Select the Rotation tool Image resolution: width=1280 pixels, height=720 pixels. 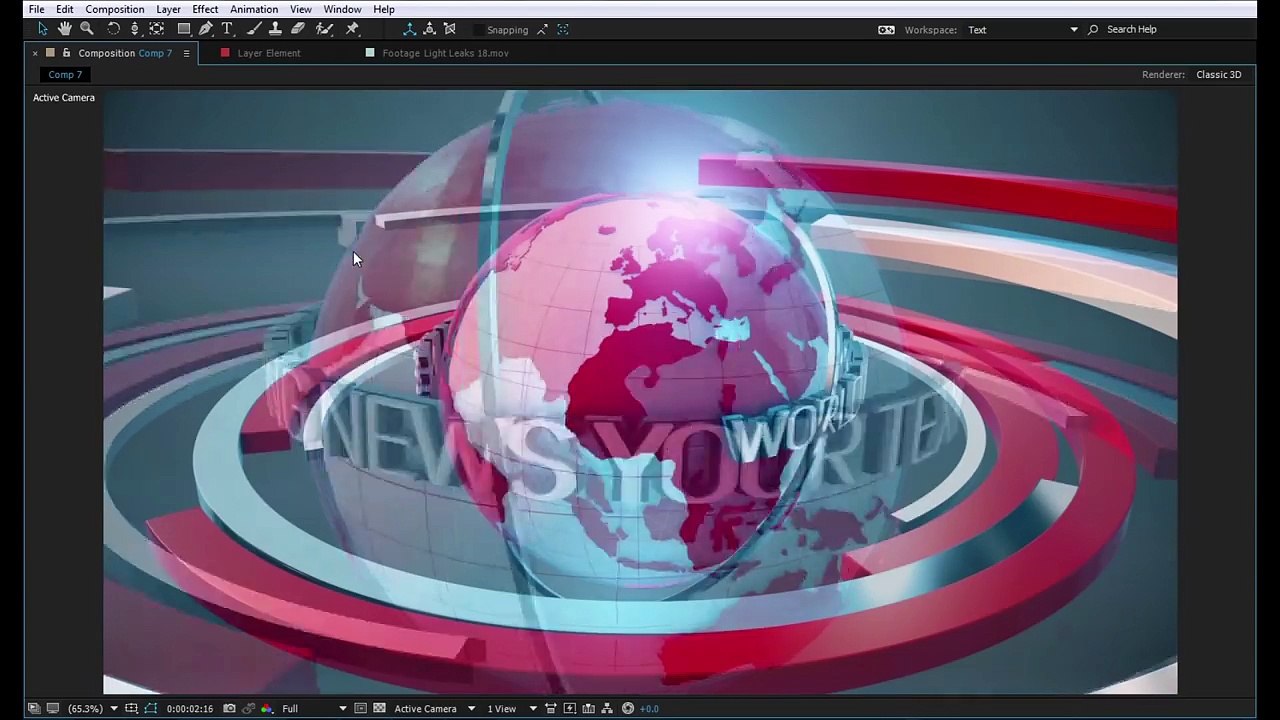(x=113, y=29)
